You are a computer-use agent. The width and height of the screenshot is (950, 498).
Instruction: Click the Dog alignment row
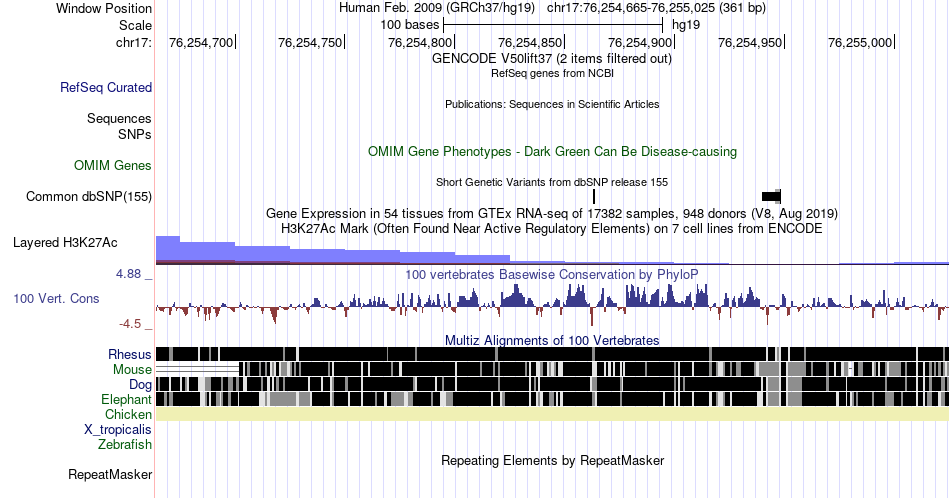point(552,384)
